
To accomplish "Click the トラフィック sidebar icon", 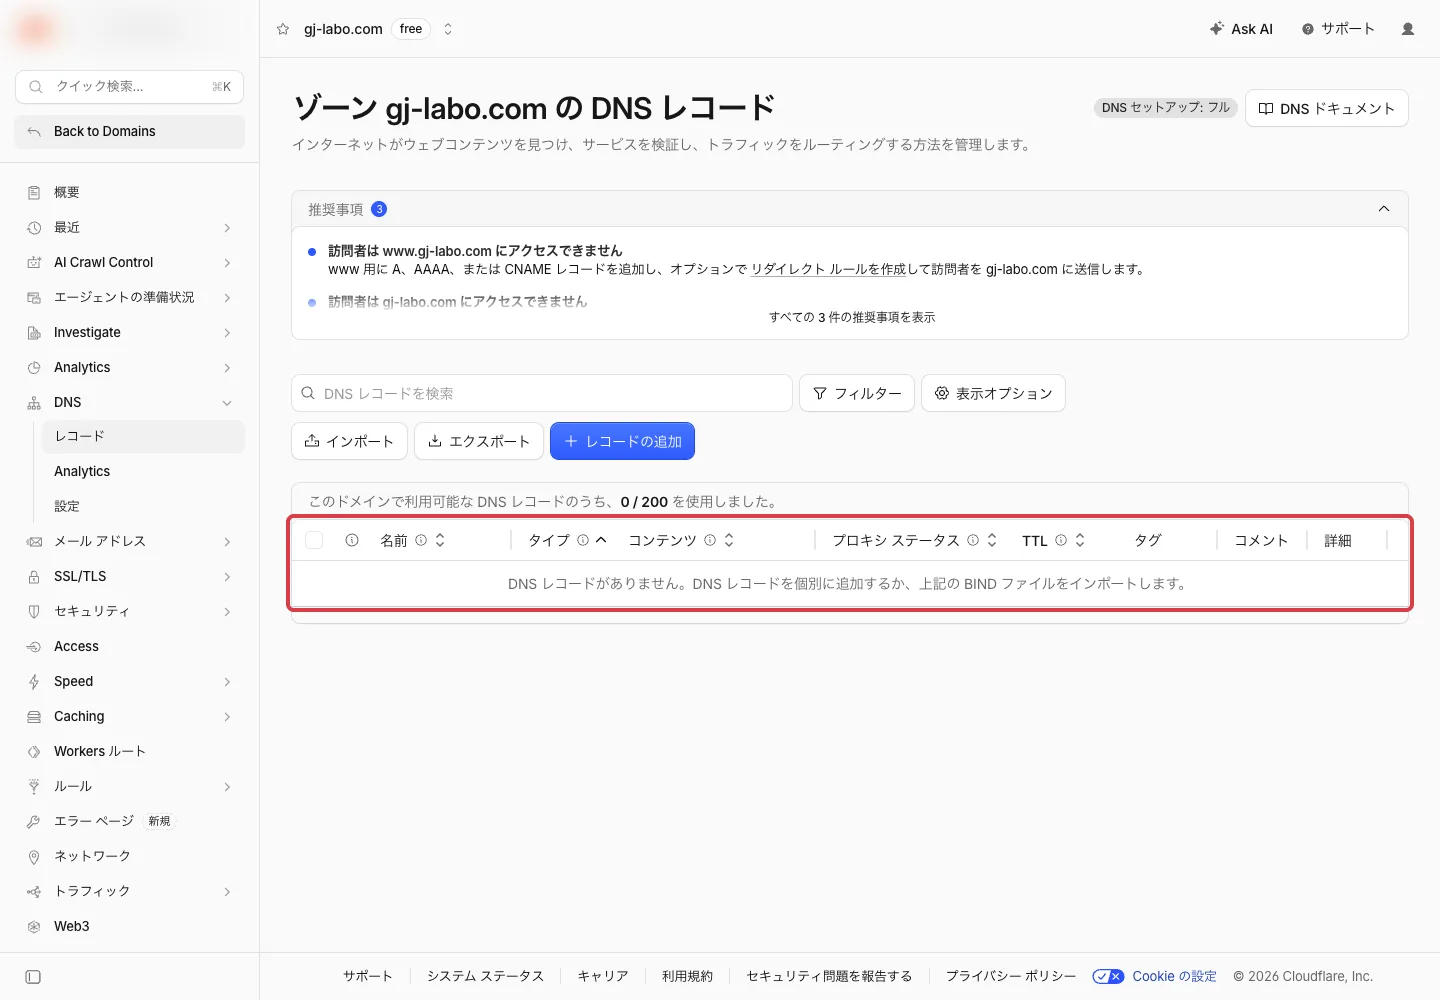I will coord(34,892).
